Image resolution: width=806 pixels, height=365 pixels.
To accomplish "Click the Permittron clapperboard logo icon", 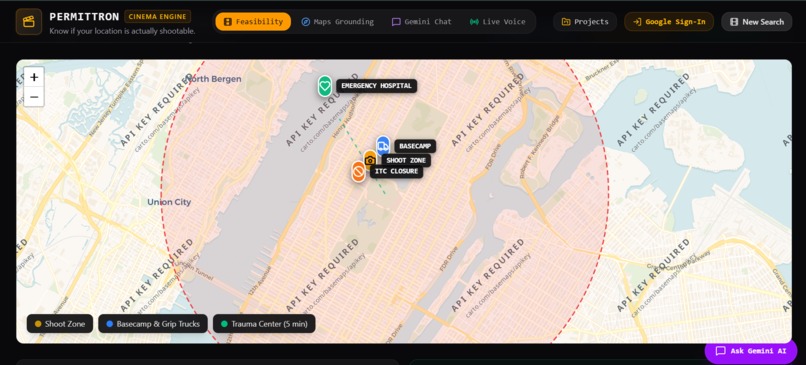I will click(29, 22).
